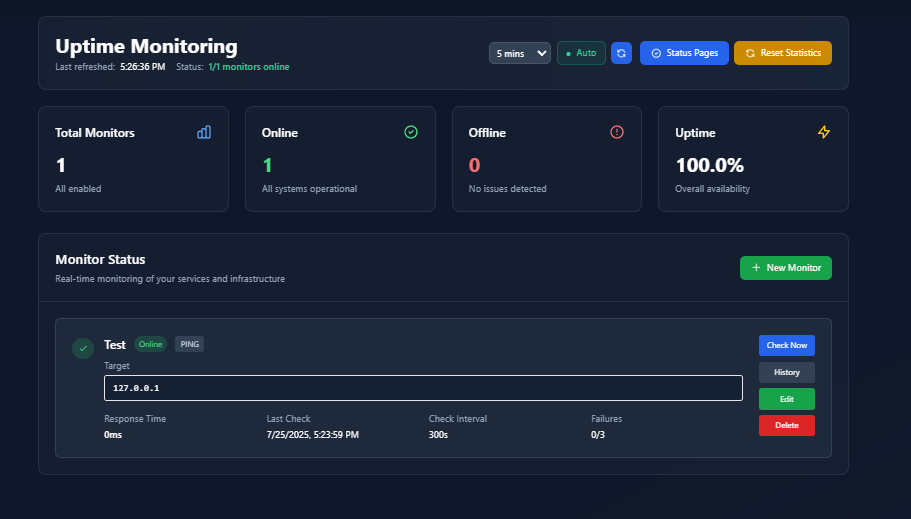Click the bar chart icon in Total Monitors

[x=204, y=132]
